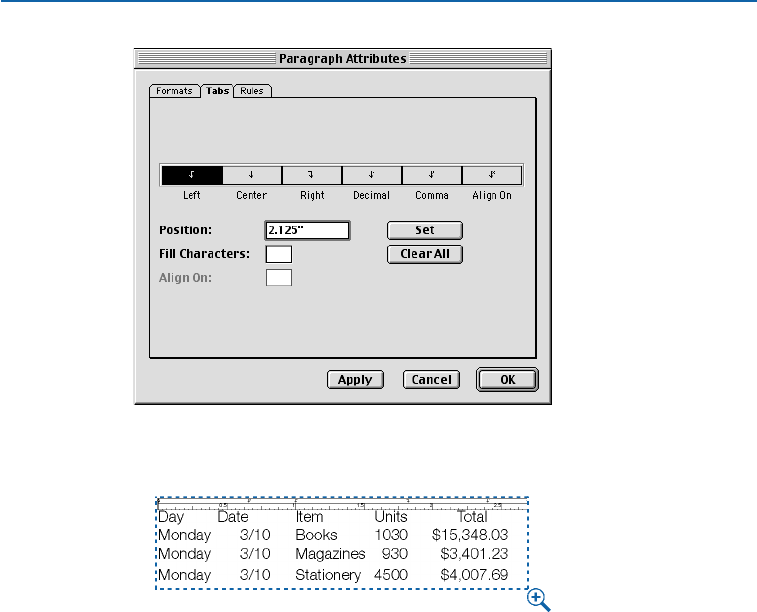Click the 'Magazines' item text
The width and height of the screenshot is (757, 612).
[x=330, y=554]
